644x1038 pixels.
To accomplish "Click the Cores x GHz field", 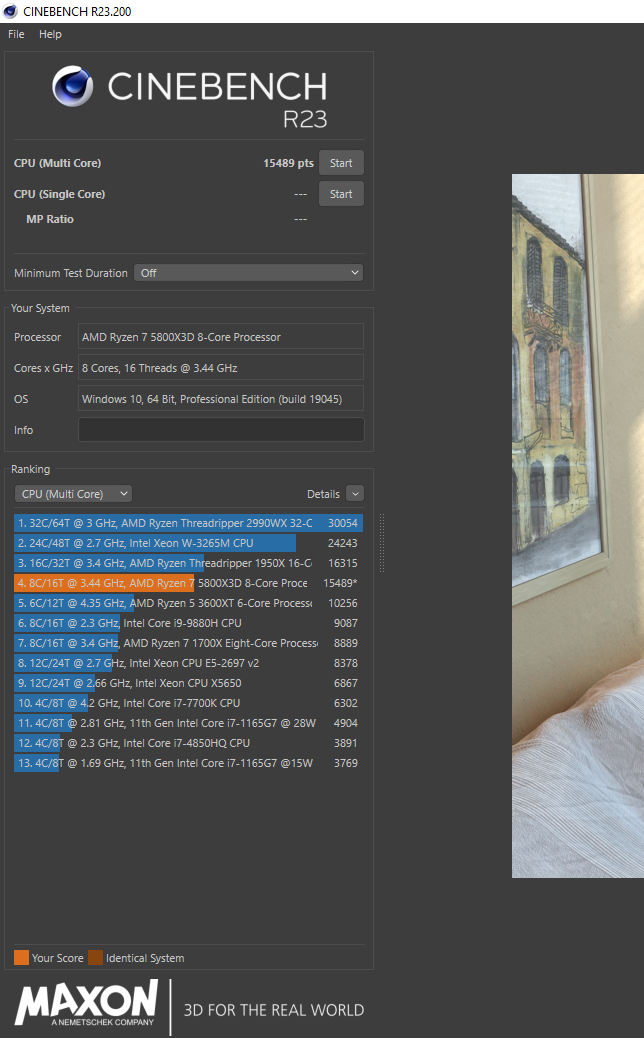I will [x=220, y=368].
